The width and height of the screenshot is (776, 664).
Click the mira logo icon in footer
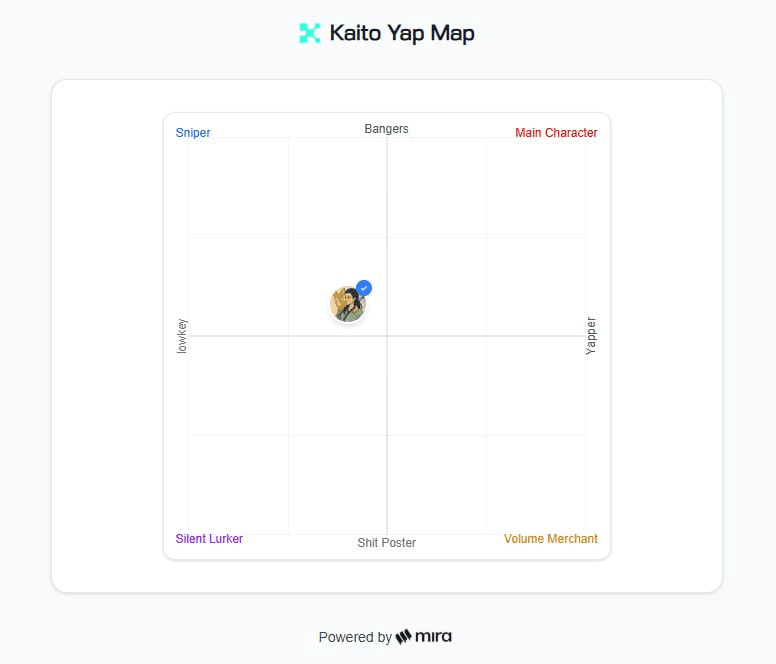pyautogui.click(x=404, y=636)
